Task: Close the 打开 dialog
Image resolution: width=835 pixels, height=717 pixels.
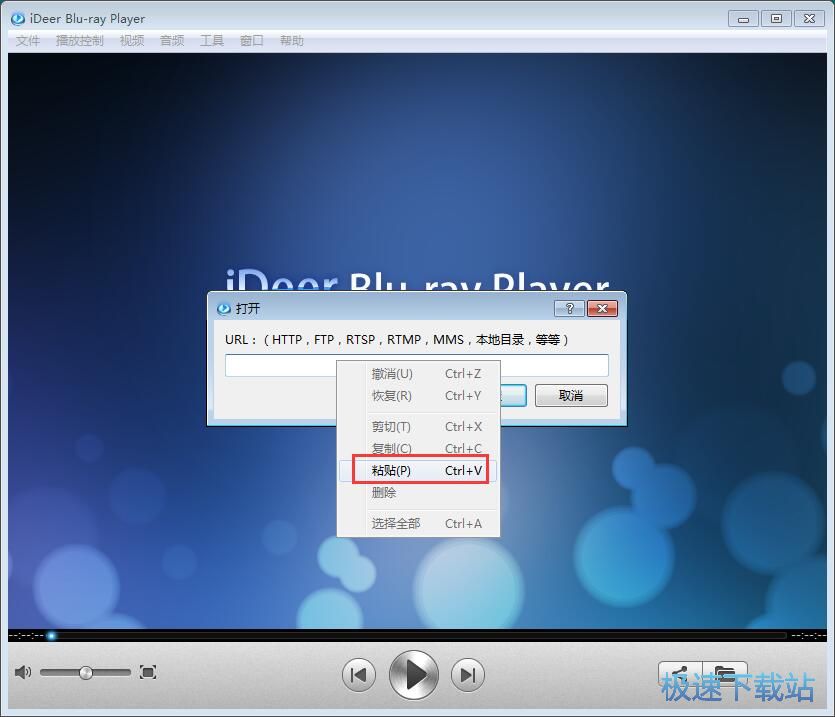Action: (602, 308)
